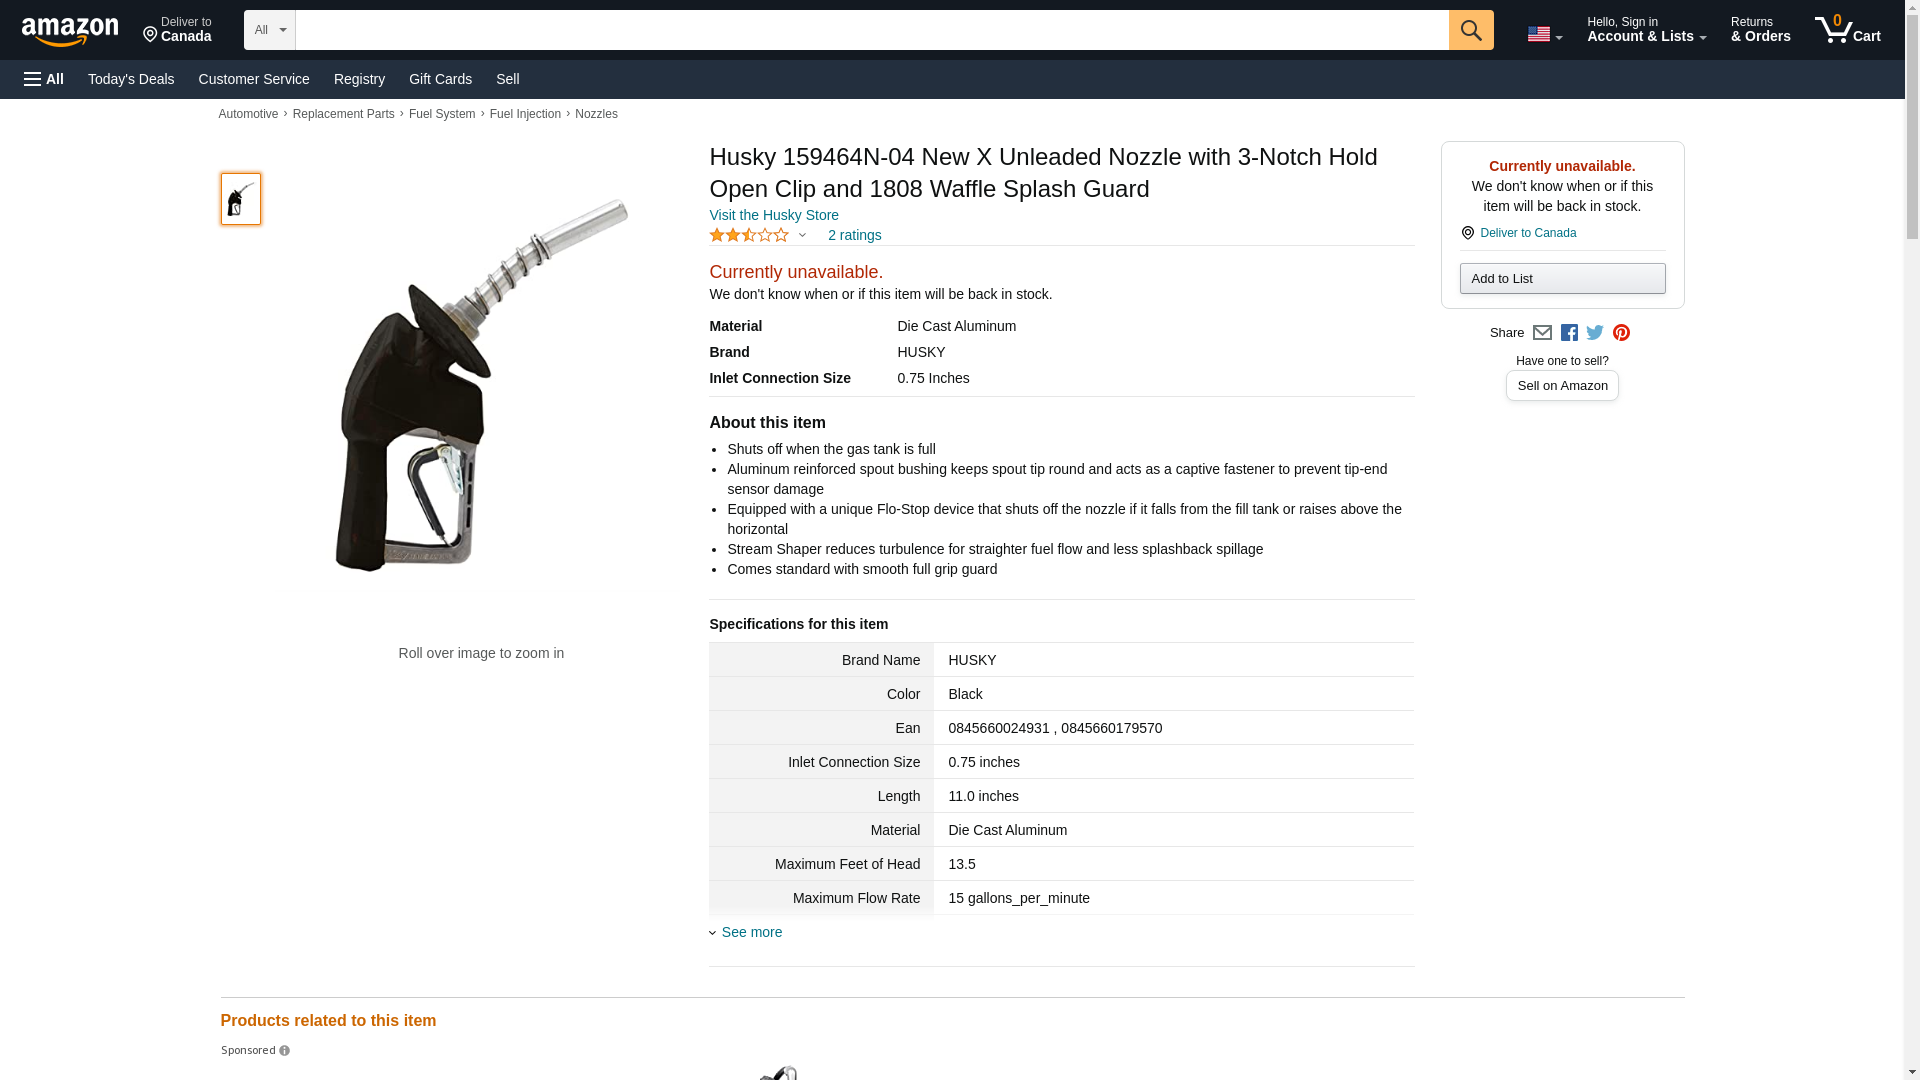This screenshot has height=1080, width=1920.
Task: Click the search magnifier button
Action: click(1470, 30)
